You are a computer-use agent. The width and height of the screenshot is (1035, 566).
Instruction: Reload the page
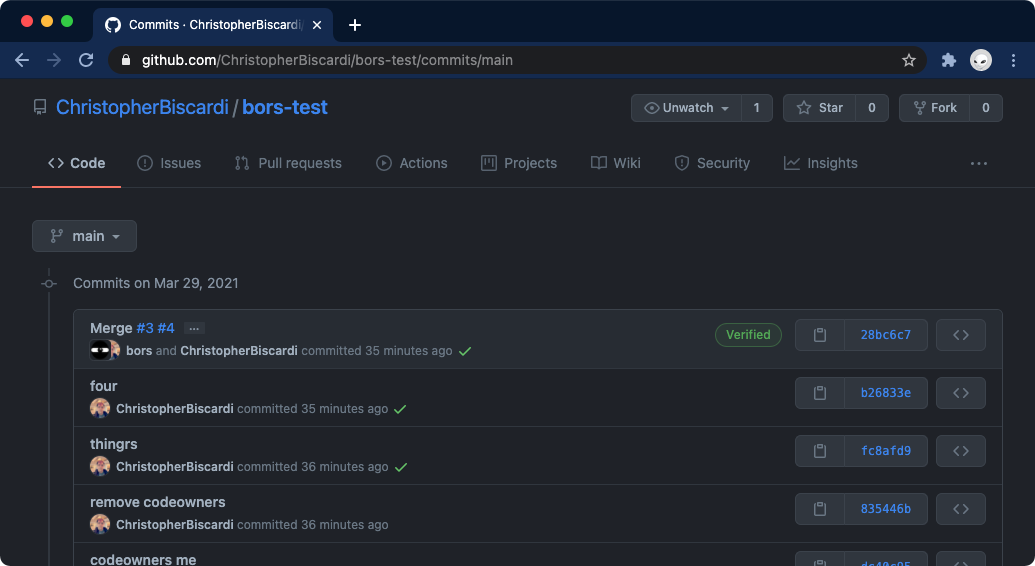click(86, 60)
